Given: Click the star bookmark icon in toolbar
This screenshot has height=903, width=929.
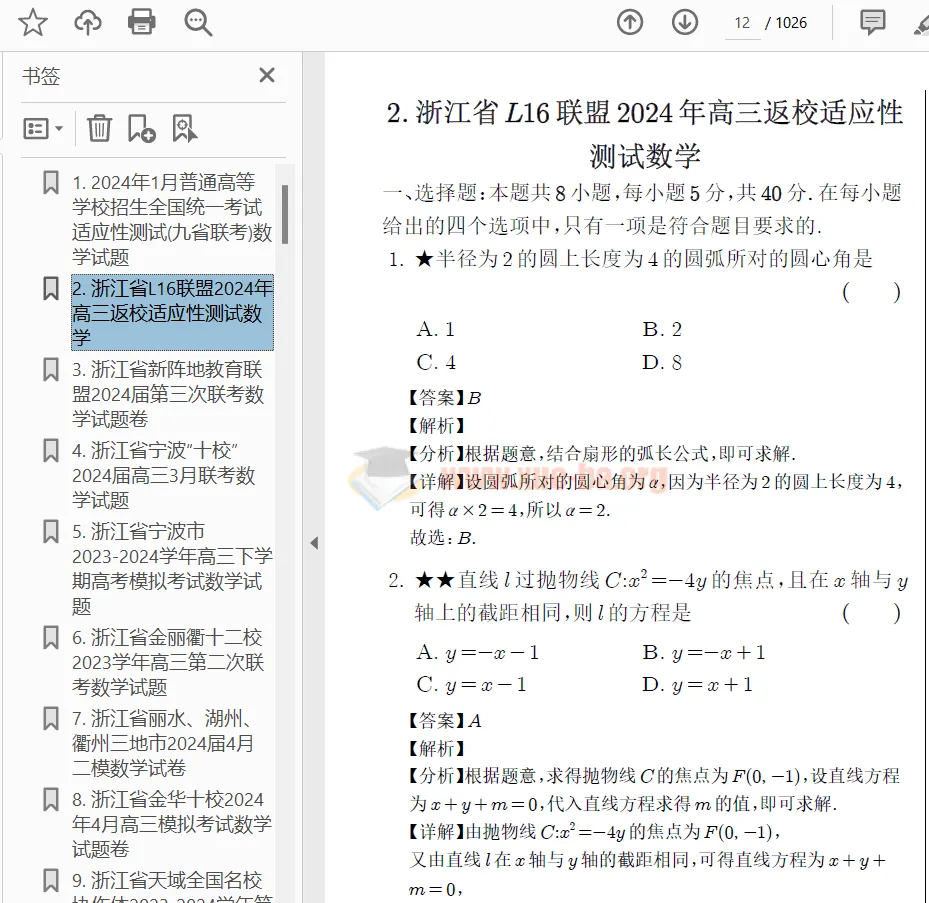Looking at the screenshot, I should [33, 22].
